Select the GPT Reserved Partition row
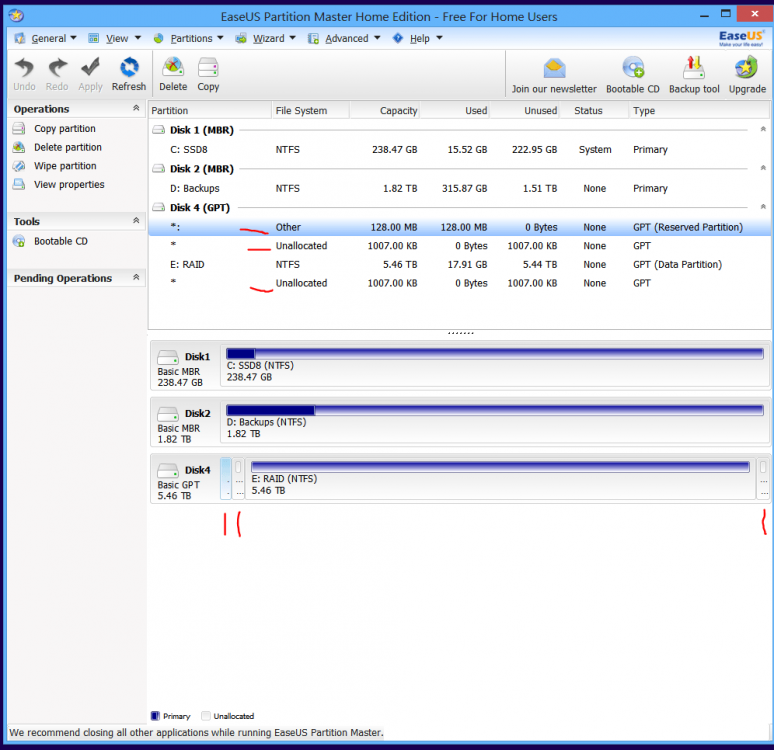The image size is (774, 750). pyautogui.click(x=459, y=227)
